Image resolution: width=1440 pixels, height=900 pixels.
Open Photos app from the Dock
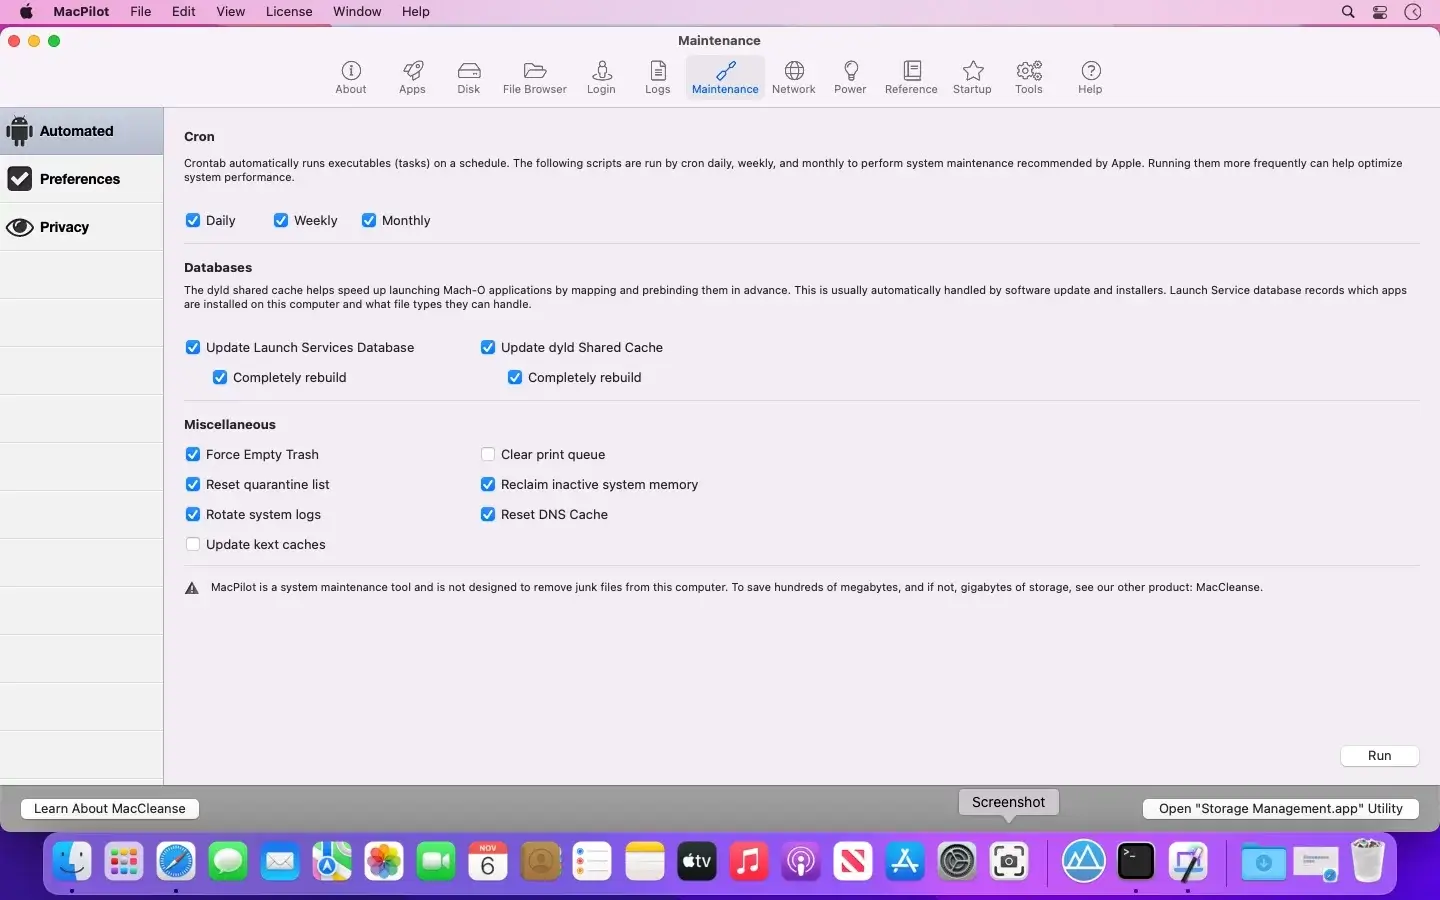pyautogui.click(x=384, y=861)
